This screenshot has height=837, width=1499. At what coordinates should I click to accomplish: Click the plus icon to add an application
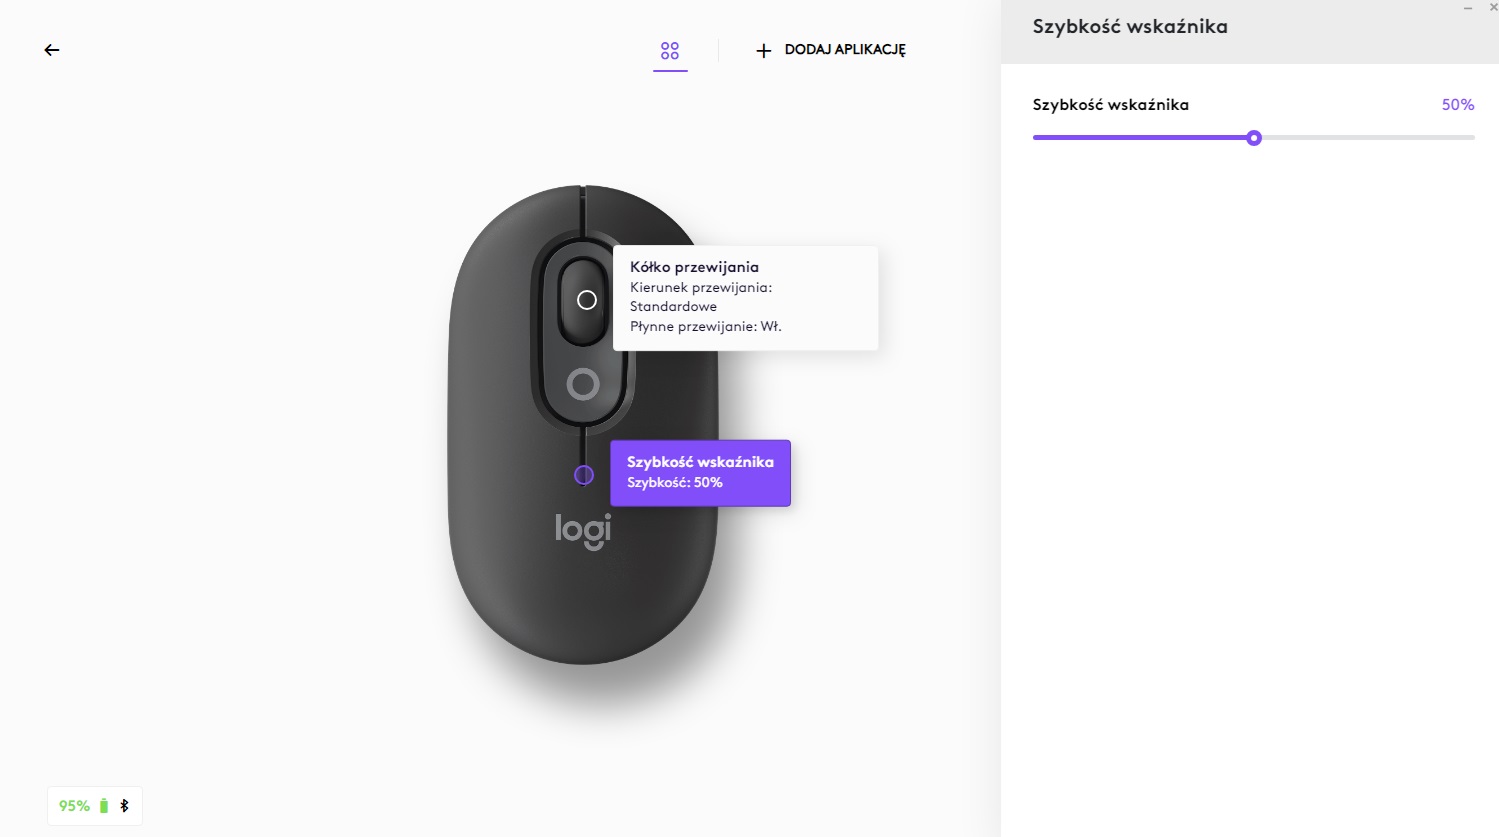point(764,50)
